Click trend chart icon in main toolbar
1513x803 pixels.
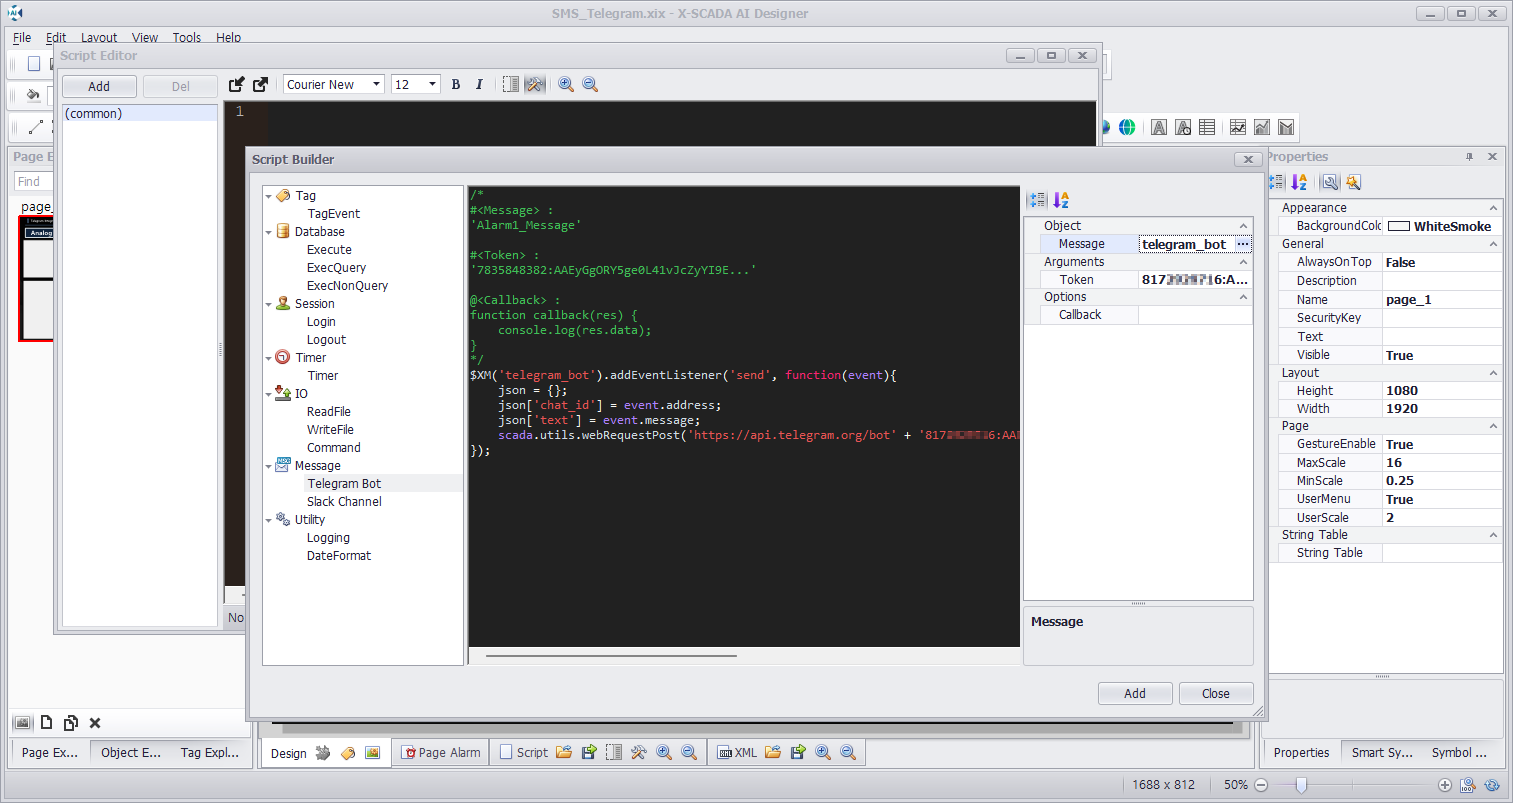(x=1238, y=127)
